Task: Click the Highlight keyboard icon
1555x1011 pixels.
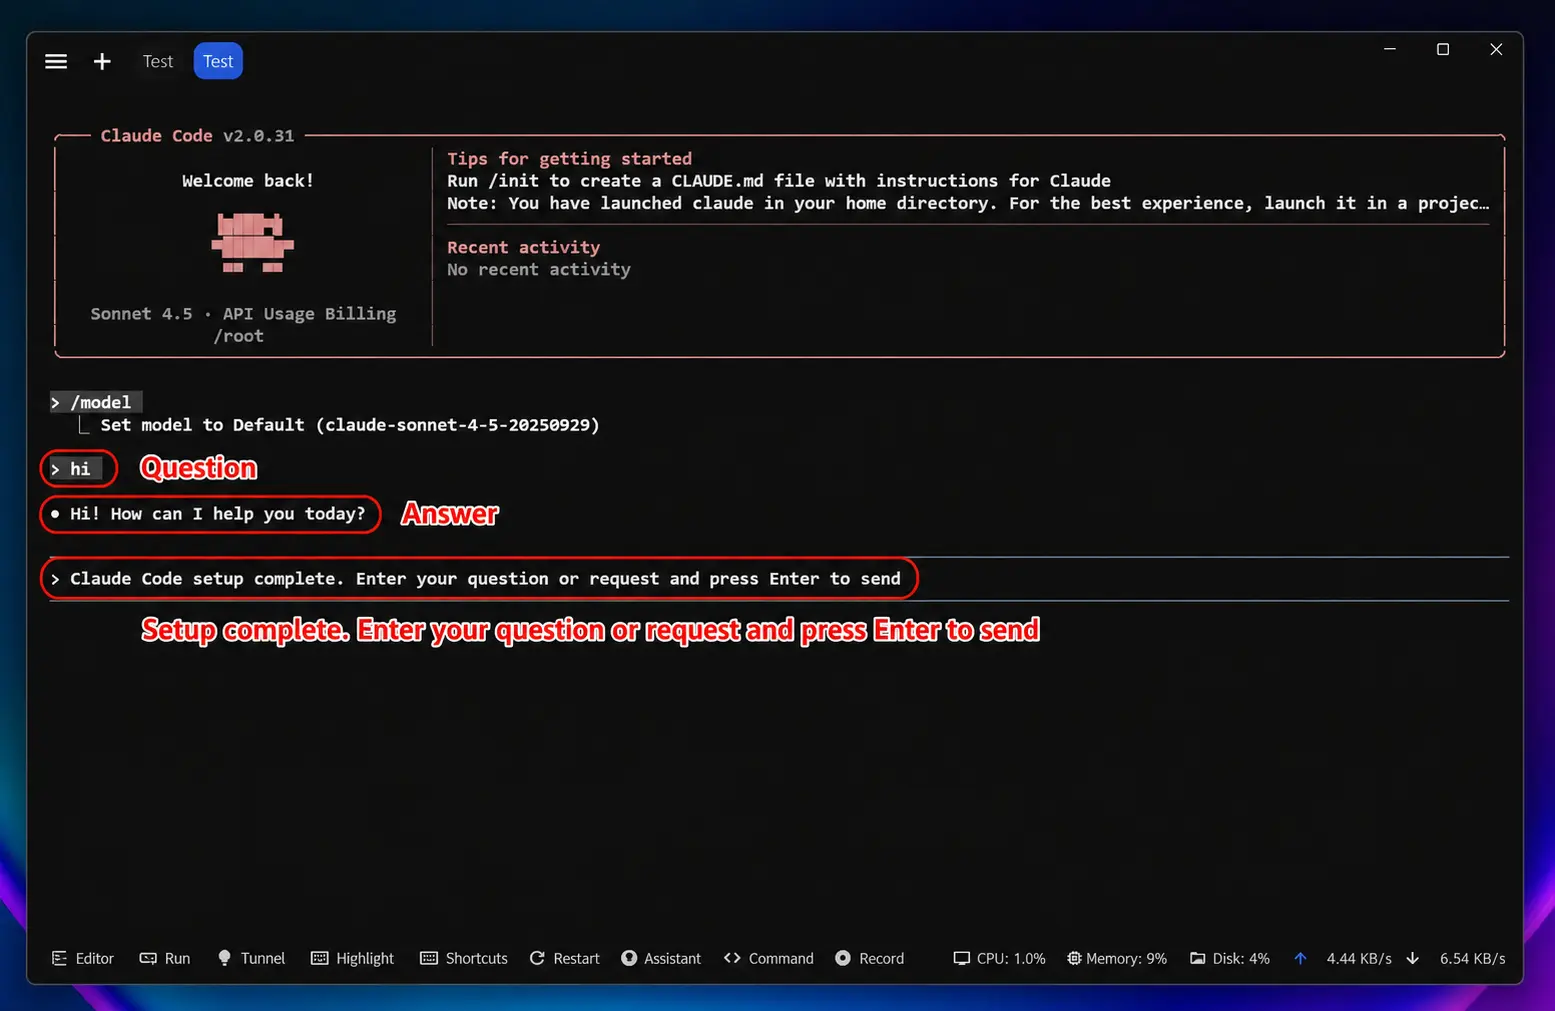Action: coord(319,958)
